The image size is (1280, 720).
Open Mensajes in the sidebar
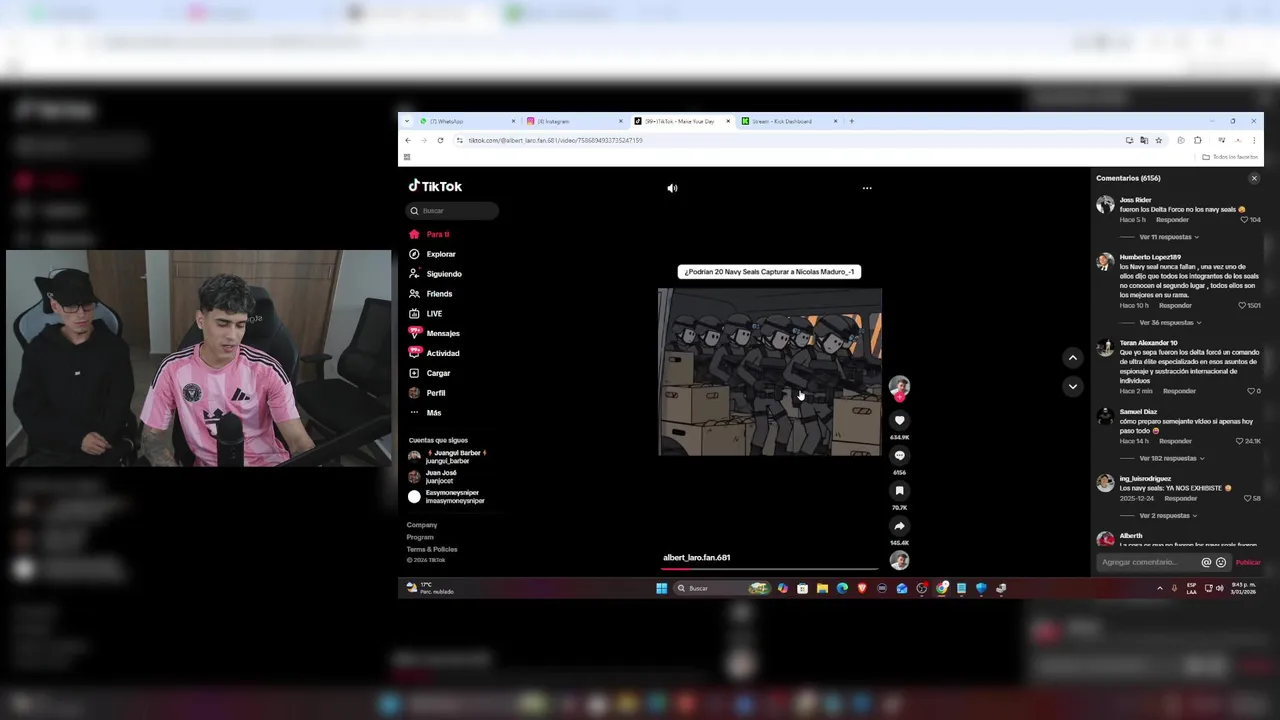434,333
